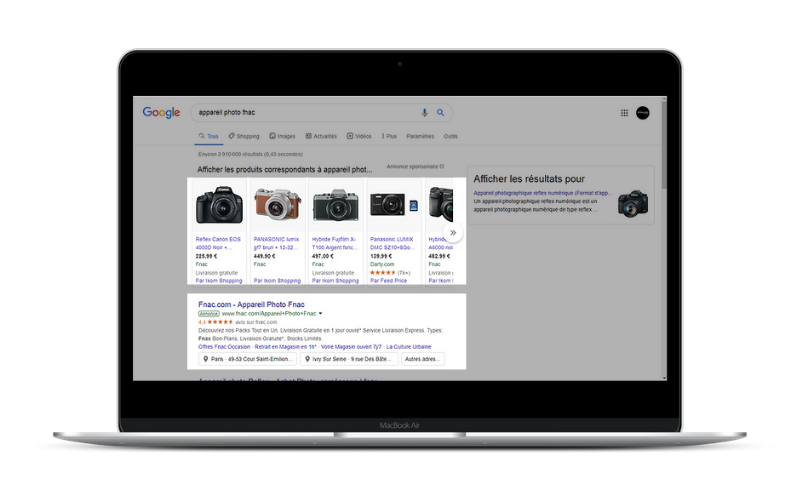Click the Reflex Canon EOS camera thumbnail

click(219, 205)
